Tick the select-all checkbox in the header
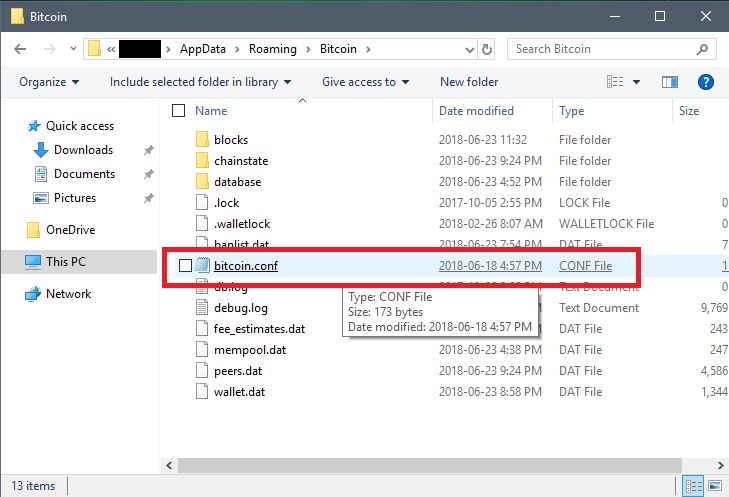Screen dimensions: 729x497 [179, 111]
